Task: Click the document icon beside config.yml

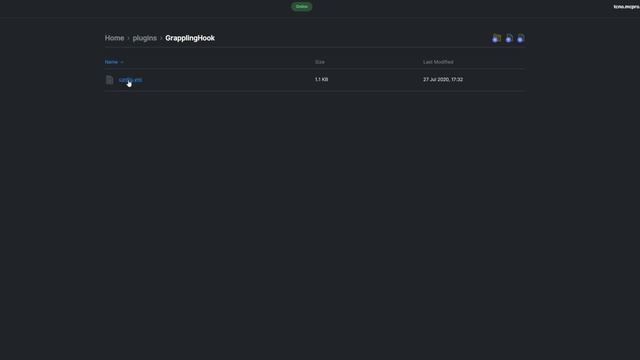Action: 109,80
